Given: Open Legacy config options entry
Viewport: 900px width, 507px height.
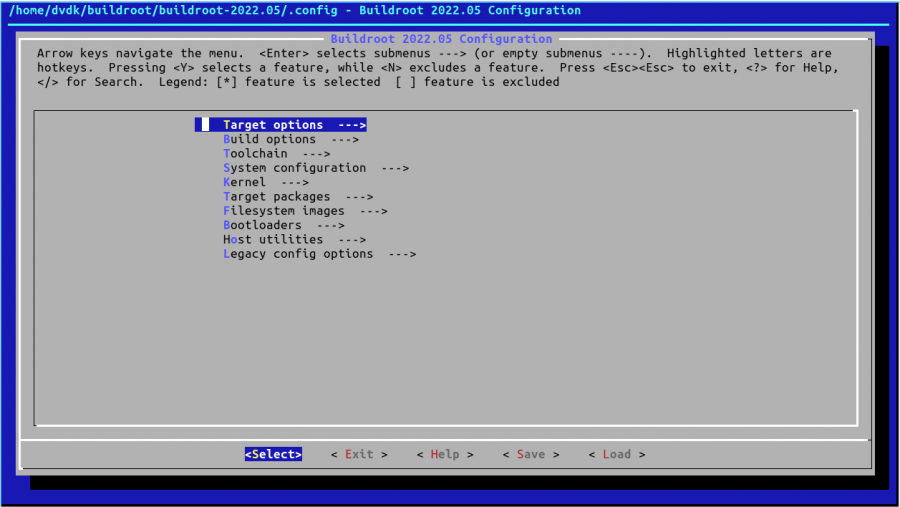Looking at the screenshot, I should pos(298,254).
